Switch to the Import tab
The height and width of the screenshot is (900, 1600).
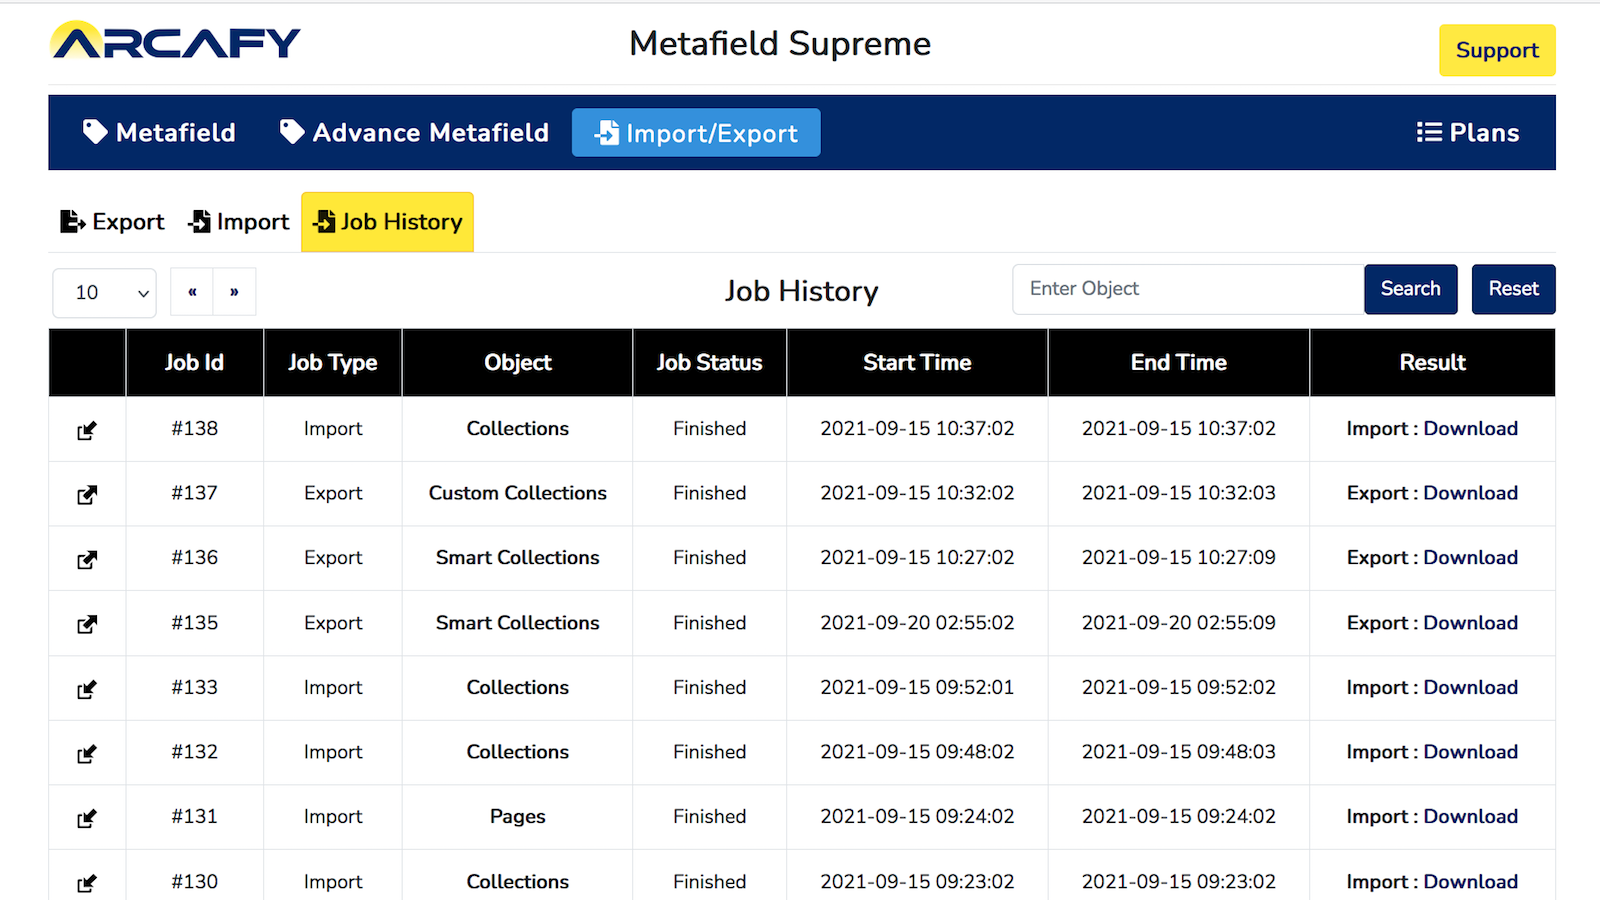tap(238, 222)
